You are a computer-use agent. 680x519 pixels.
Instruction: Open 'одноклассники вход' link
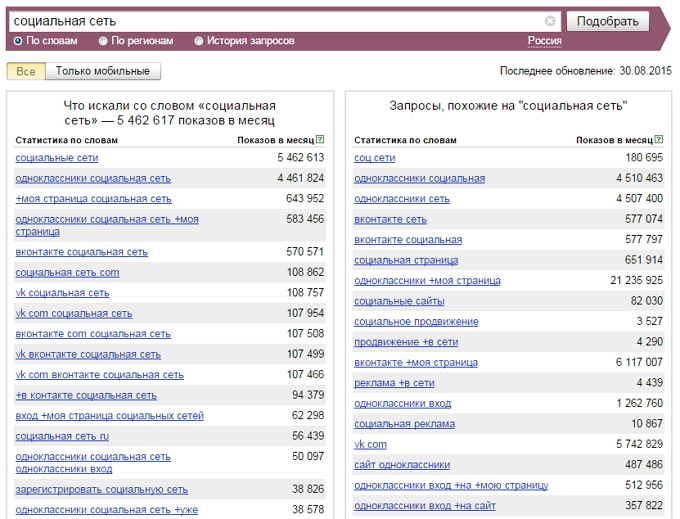coord(402,403)
